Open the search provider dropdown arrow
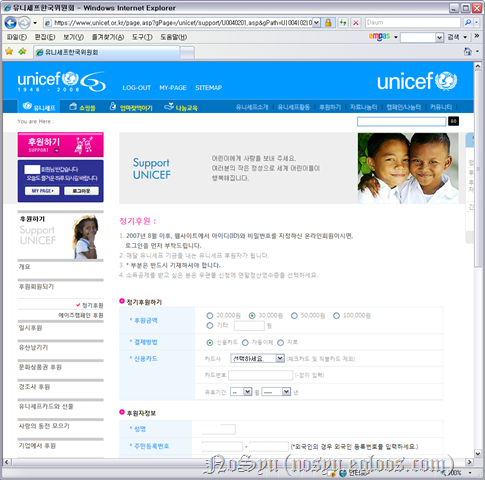Image resolution: width=485 pixels, height=480 pixels. tap(476, 22)
